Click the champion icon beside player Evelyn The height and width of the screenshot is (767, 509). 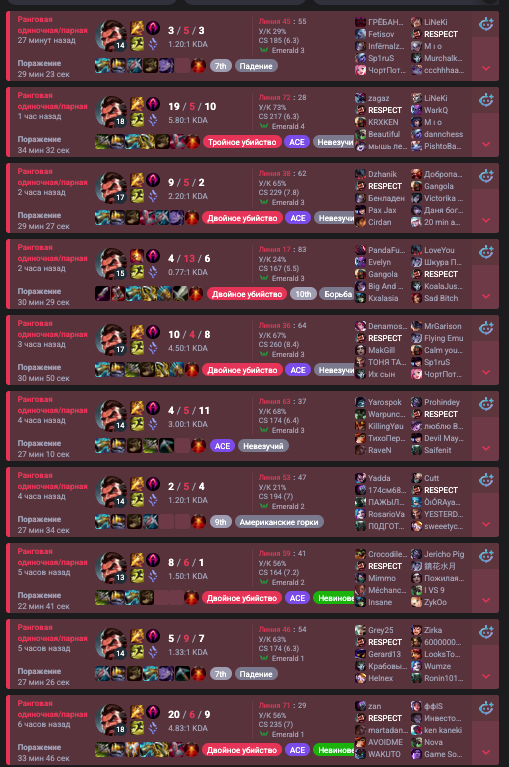coord(360,262)
